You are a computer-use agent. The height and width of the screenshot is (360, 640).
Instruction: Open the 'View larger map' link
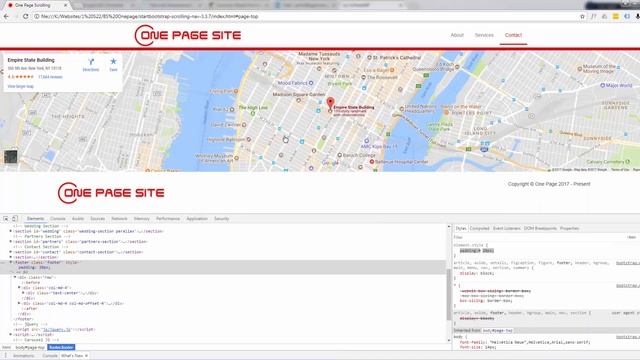pos(20,87)
